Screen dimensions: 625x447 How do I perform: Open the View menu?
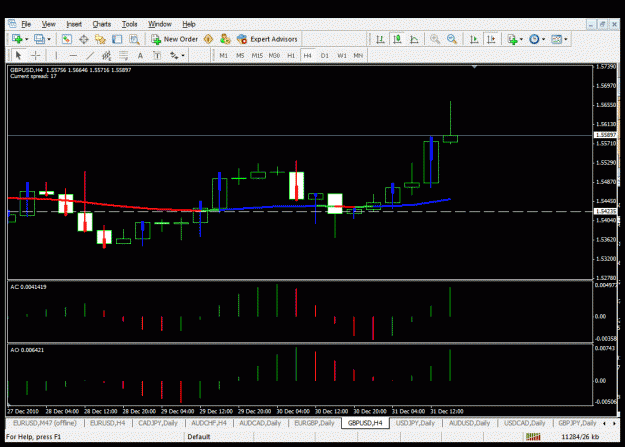[x=49, y=24]
